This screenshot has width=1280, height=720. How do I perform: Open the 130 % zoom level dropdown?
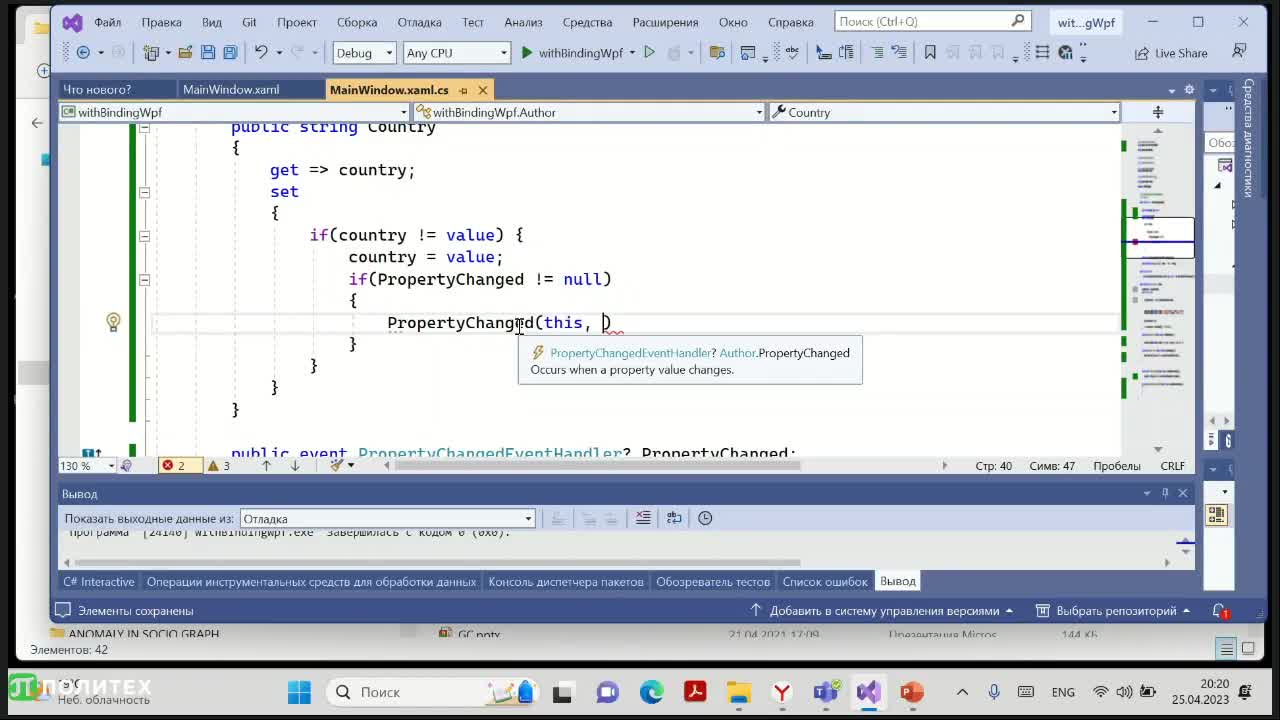pyautogui.click(x=88, y=466)
